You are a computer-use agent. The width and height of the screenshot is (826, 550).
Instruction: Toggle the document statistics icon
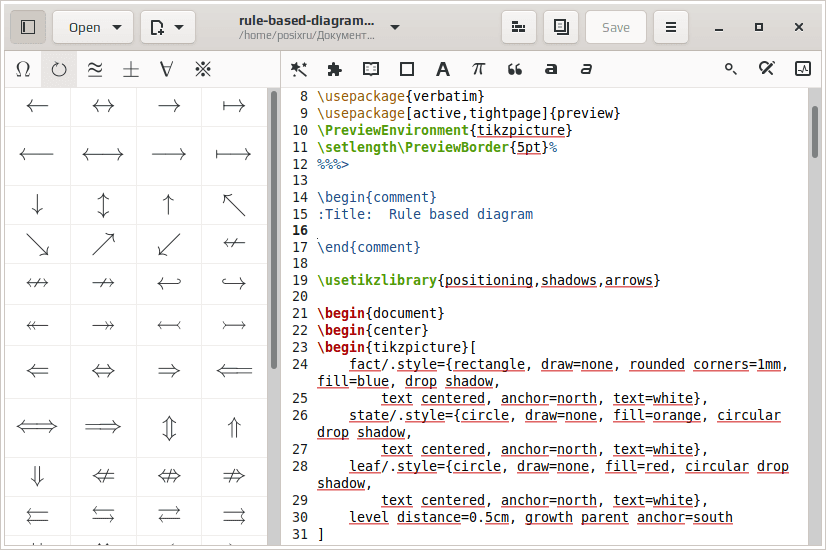803,69
